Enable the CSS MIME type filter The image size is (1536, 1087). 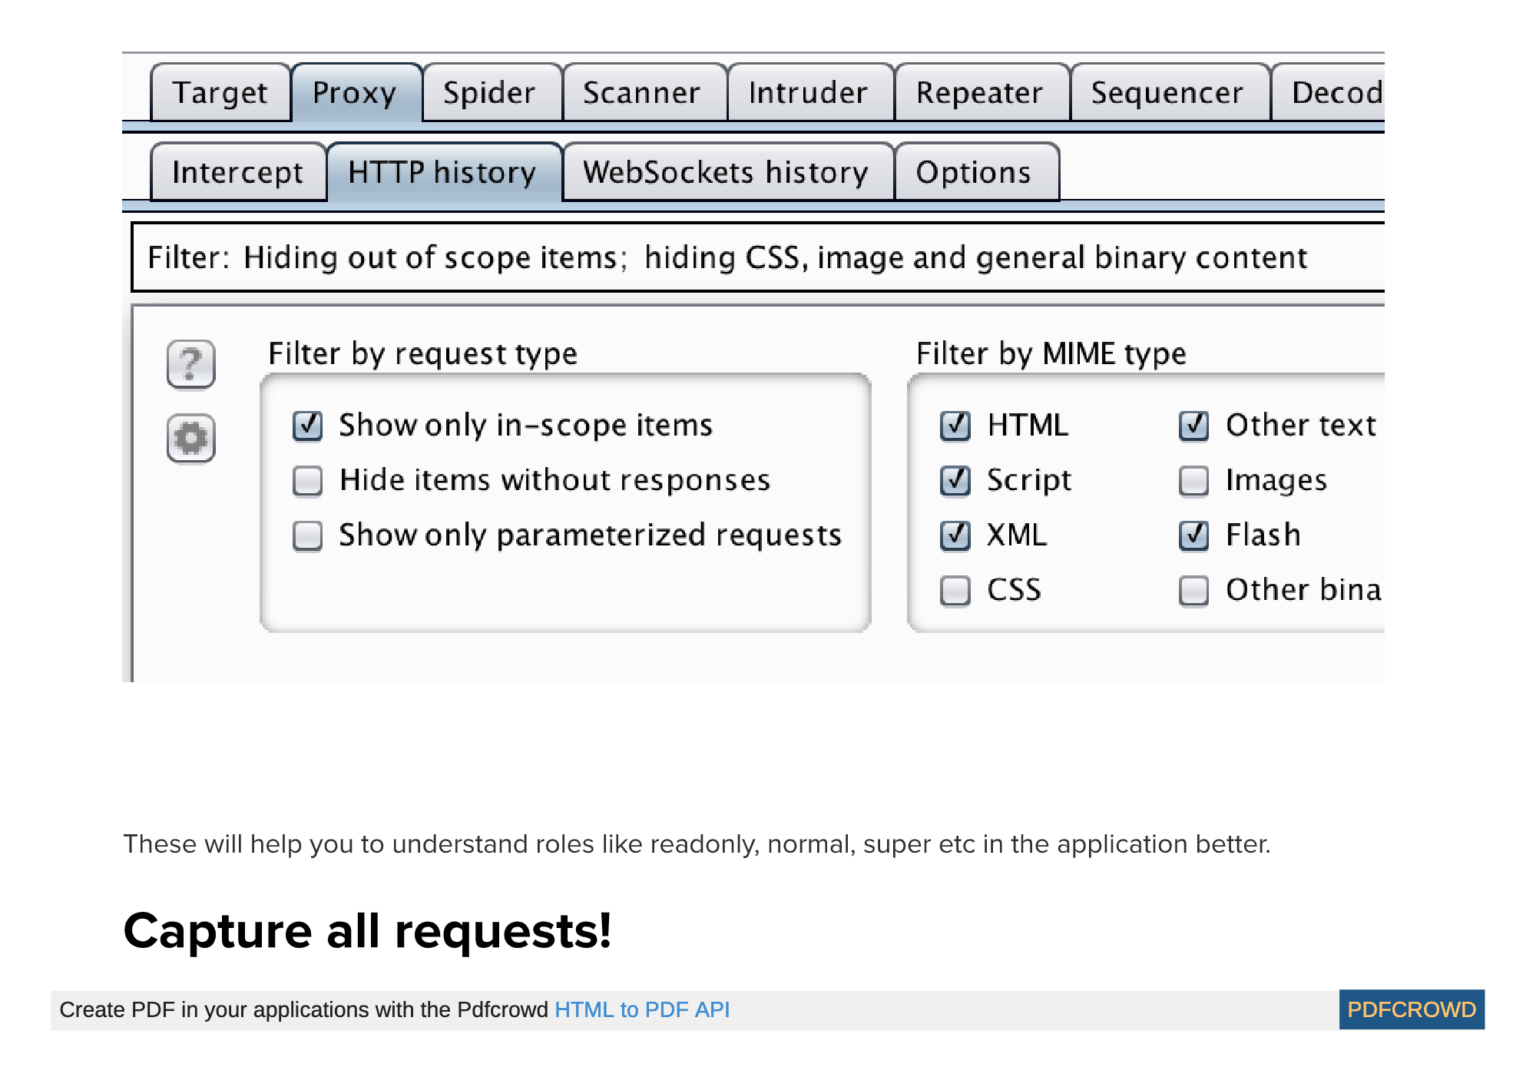point(955,590)
